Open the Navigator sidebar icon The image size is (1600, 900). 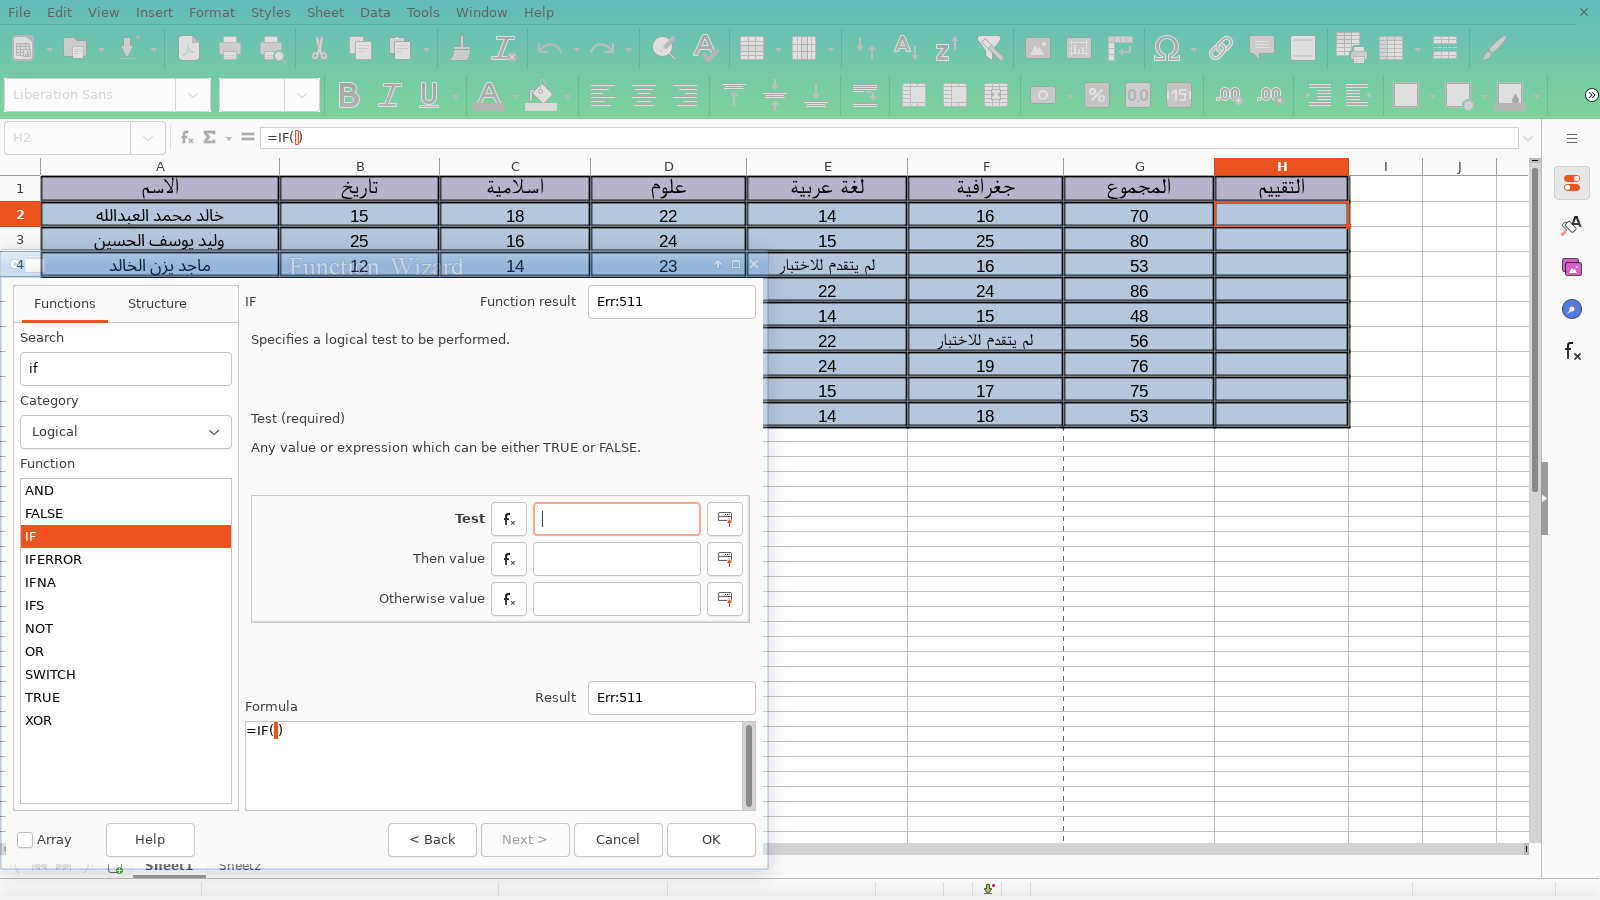pyautogui.click(x=1572, y=309)
